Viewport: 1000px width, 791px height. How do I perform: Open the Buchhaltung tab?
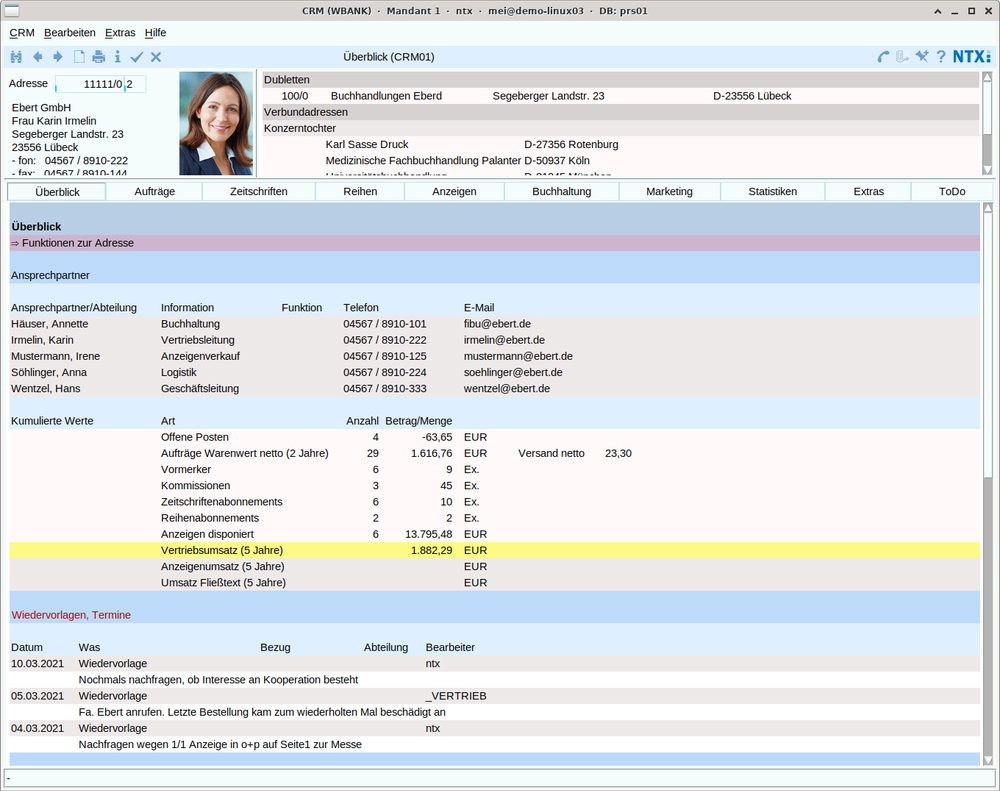point(561,191)
